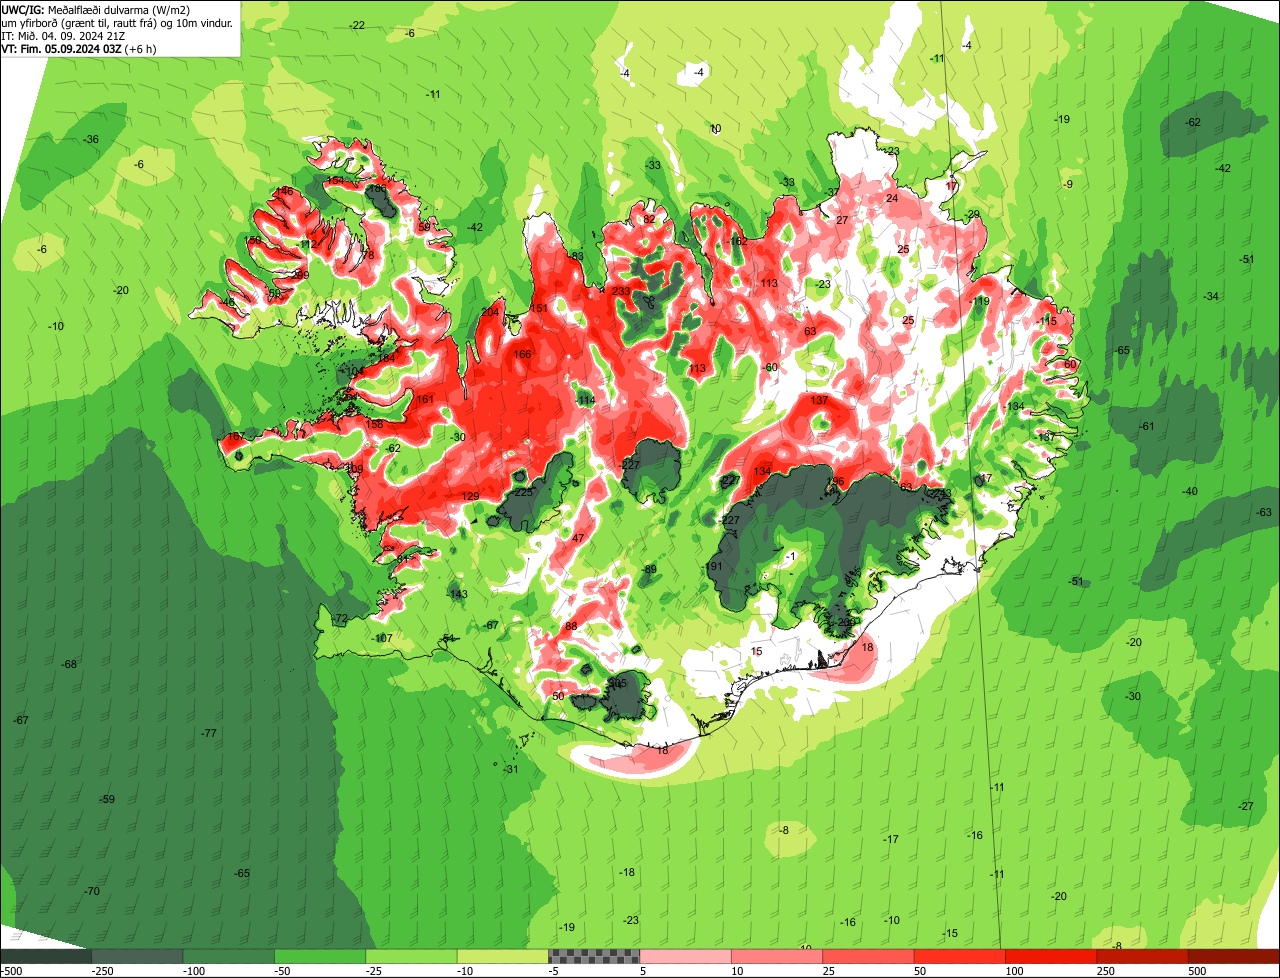Pick the -25 to -10 light green legend swatch
The width and height of the screenshot is (1280, 978).
(x=411, y=956)
